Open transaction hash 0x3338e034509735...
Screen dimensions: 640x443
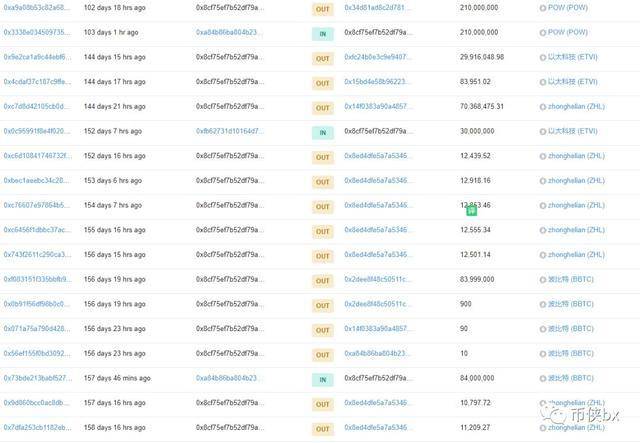click(x=37, y=33)
